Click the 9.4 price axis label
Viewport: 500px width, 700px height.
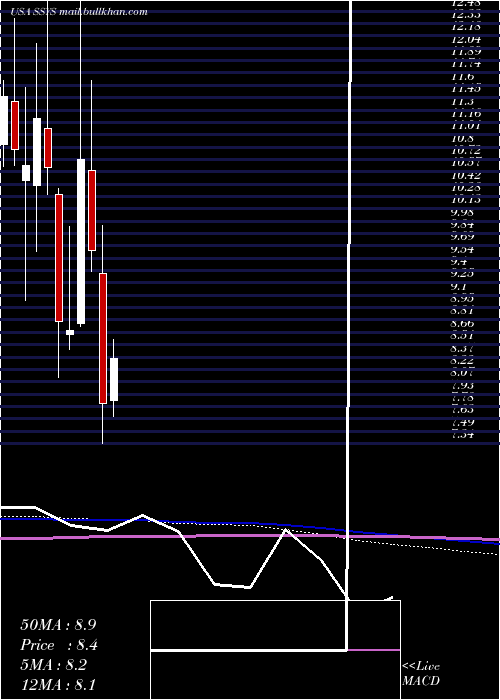[460, 261]
